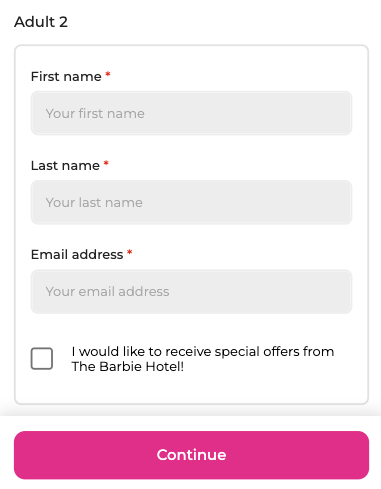Click the "Your last name" placeholder text
The image size is (381, 489).
94,203
